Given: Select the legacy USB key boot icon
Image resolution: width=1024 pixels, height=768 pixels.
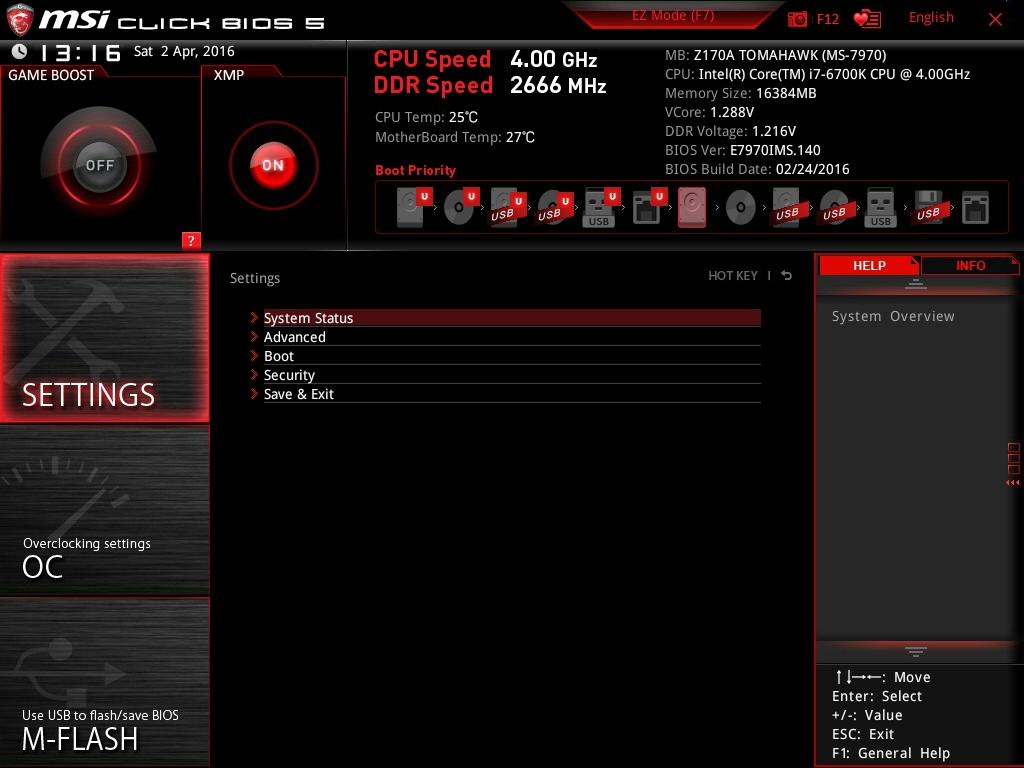Looking at the screenshot, I should pyautogui.click(x=880, y=208).
